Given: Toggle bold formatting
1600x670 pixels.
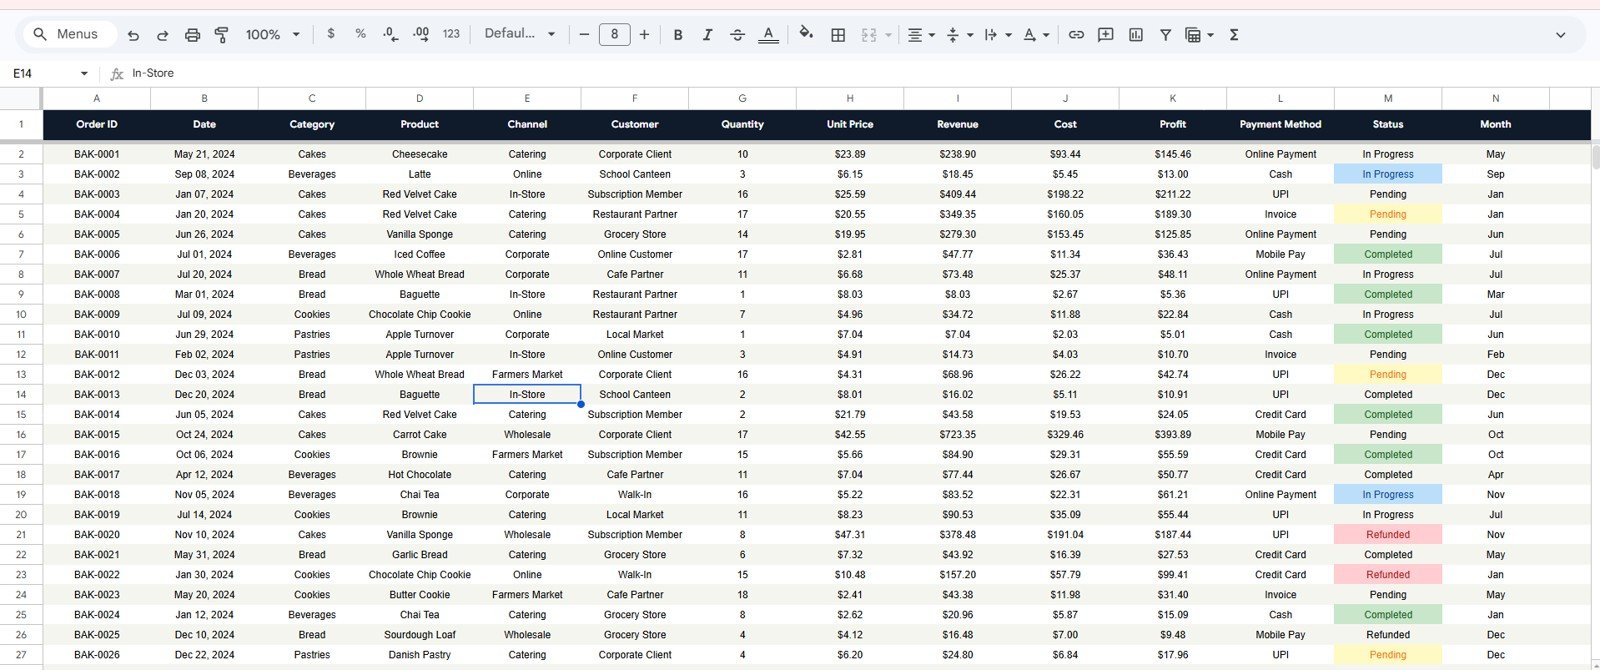Looking at the screenshot, I should (678, 35).
